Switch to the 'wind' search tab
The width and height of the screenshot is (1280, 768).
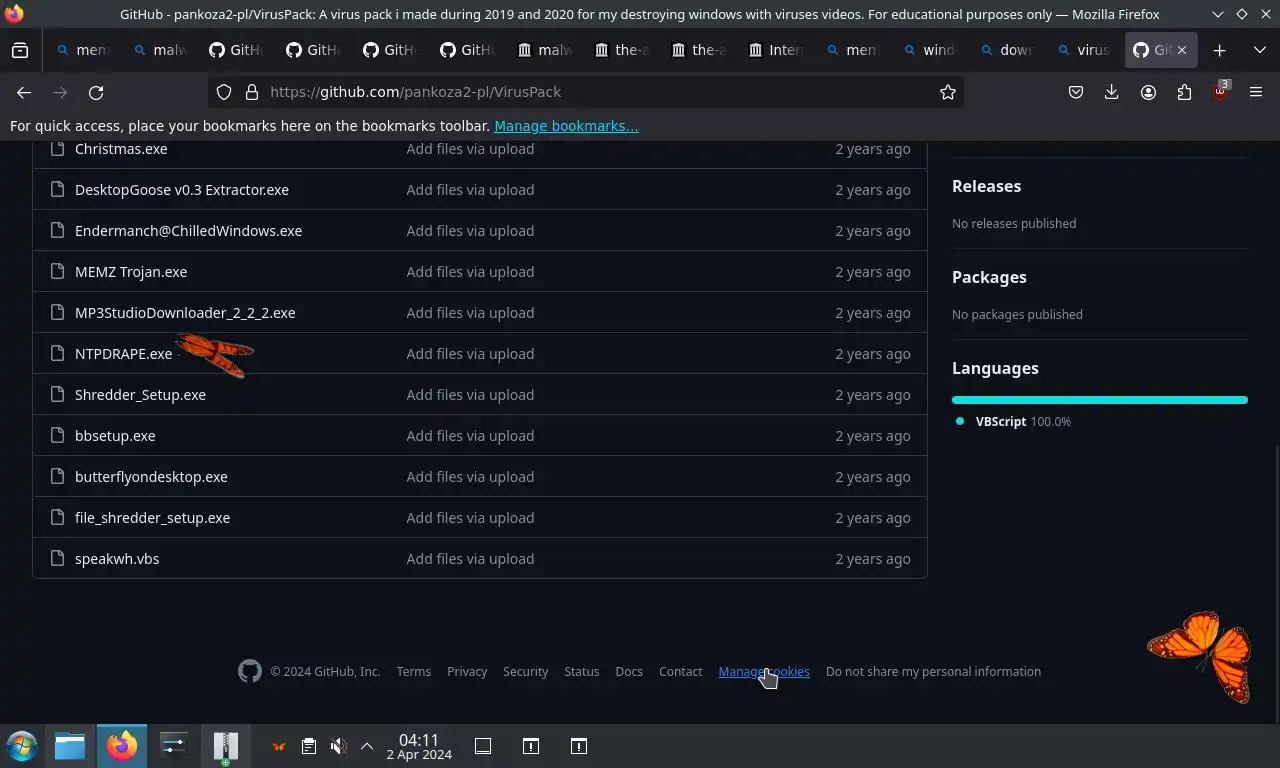(x=929, y=50)
